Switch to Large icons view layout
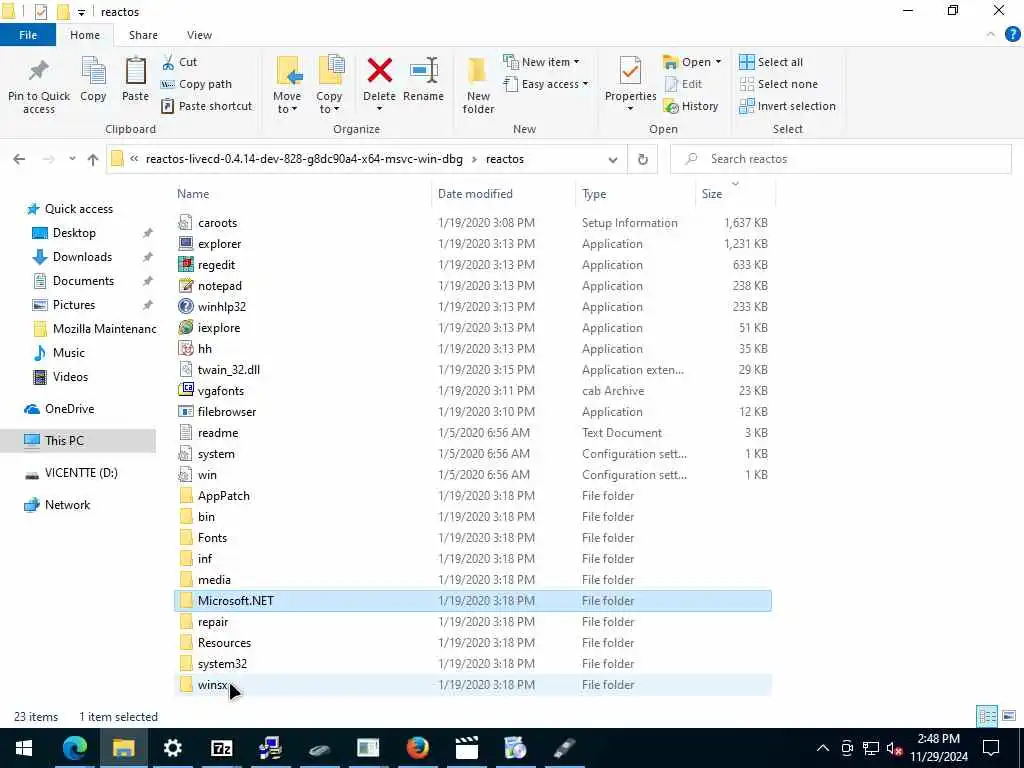Screen dimensions: 1024x768 click(x=1009, y=716)
